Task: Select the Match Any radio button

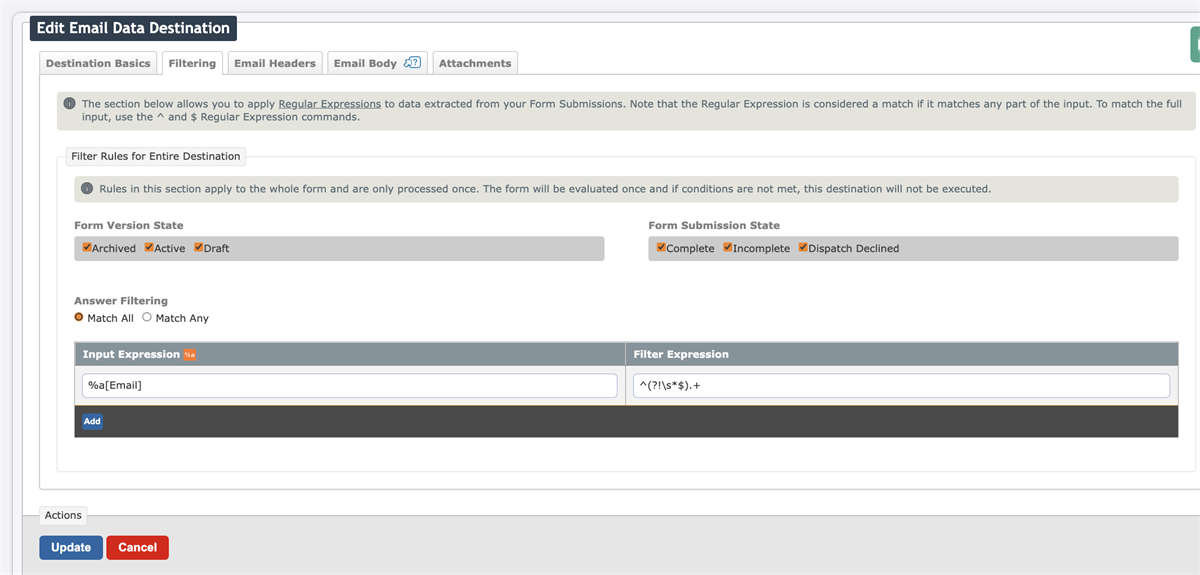Action: 147,317
